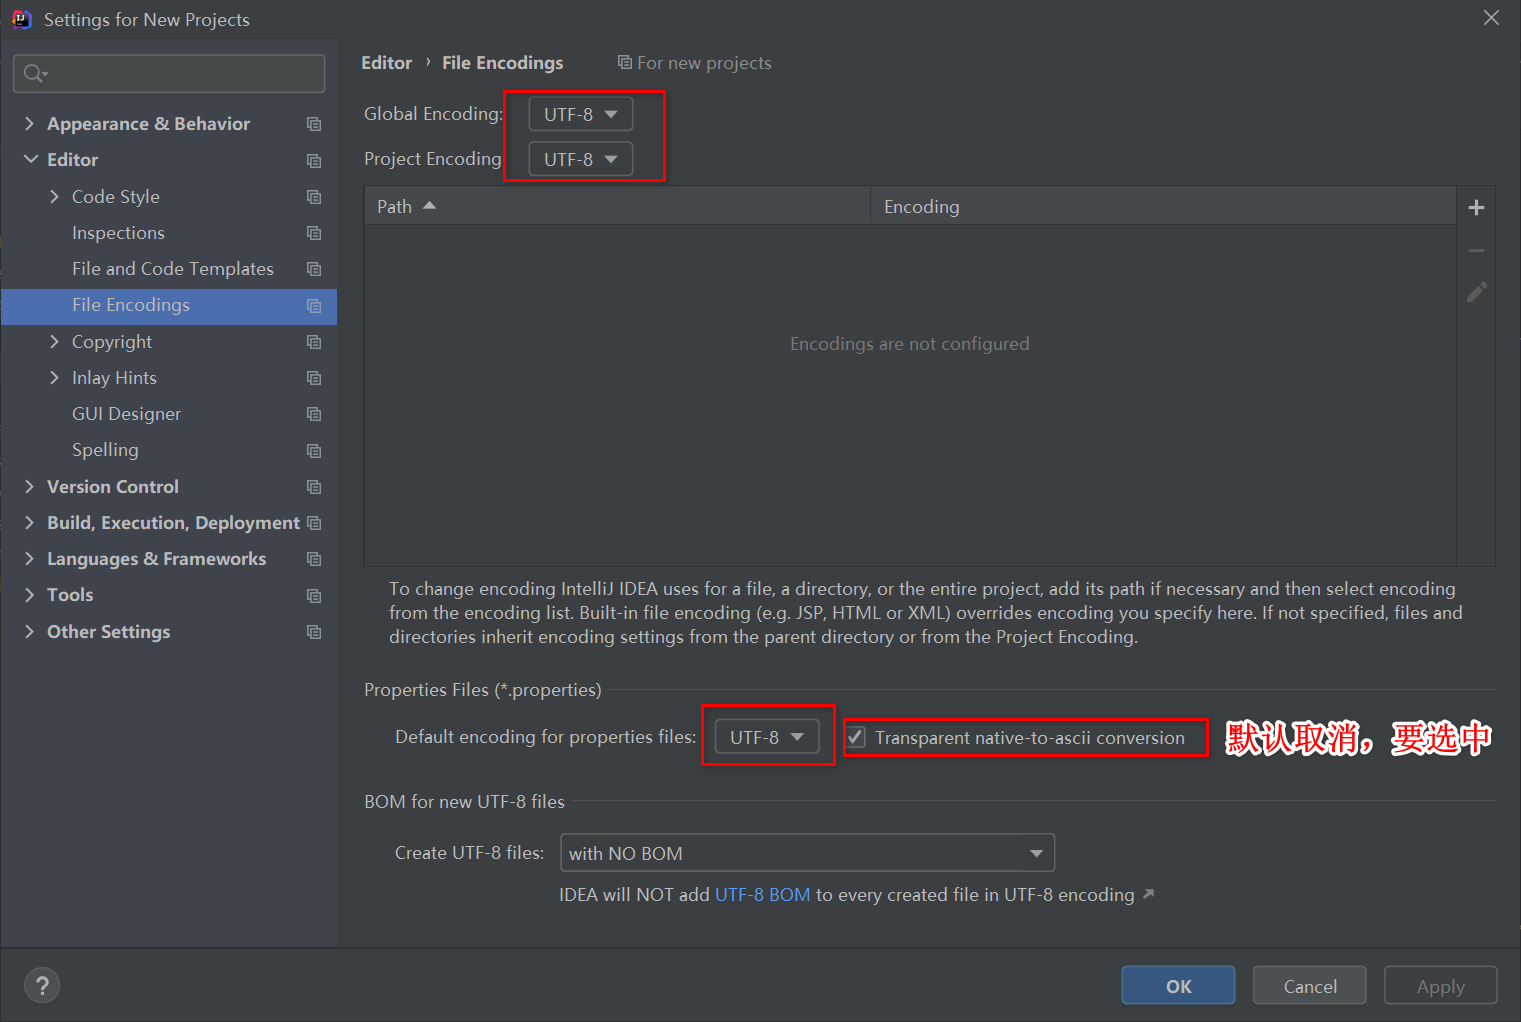Click the 'For new projects' icon in the breadcrumb
This screenshot has width=1521, height=1022.
tap(623, 62)
